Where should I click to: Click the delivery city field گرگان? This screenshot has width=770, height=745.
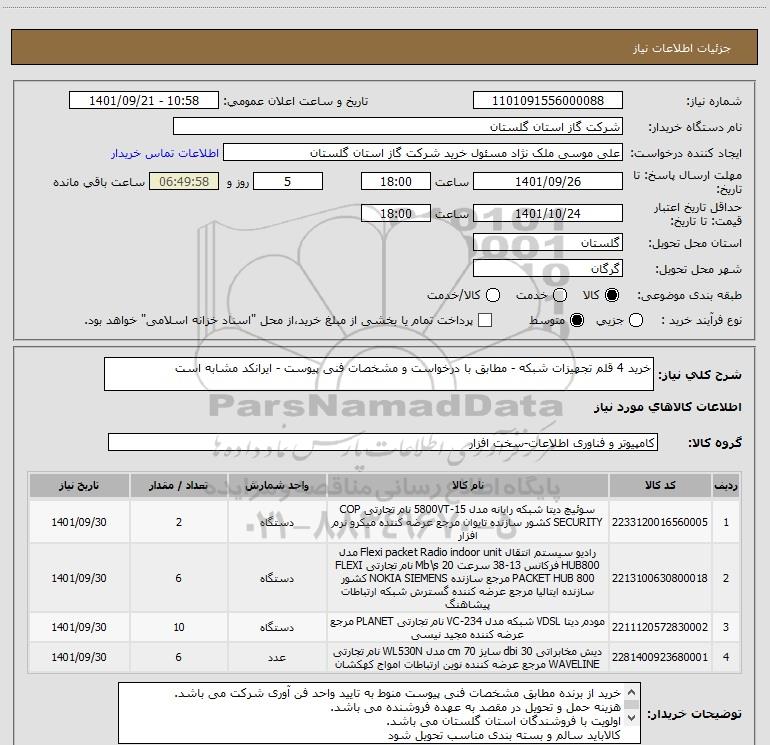click(548, 269)
